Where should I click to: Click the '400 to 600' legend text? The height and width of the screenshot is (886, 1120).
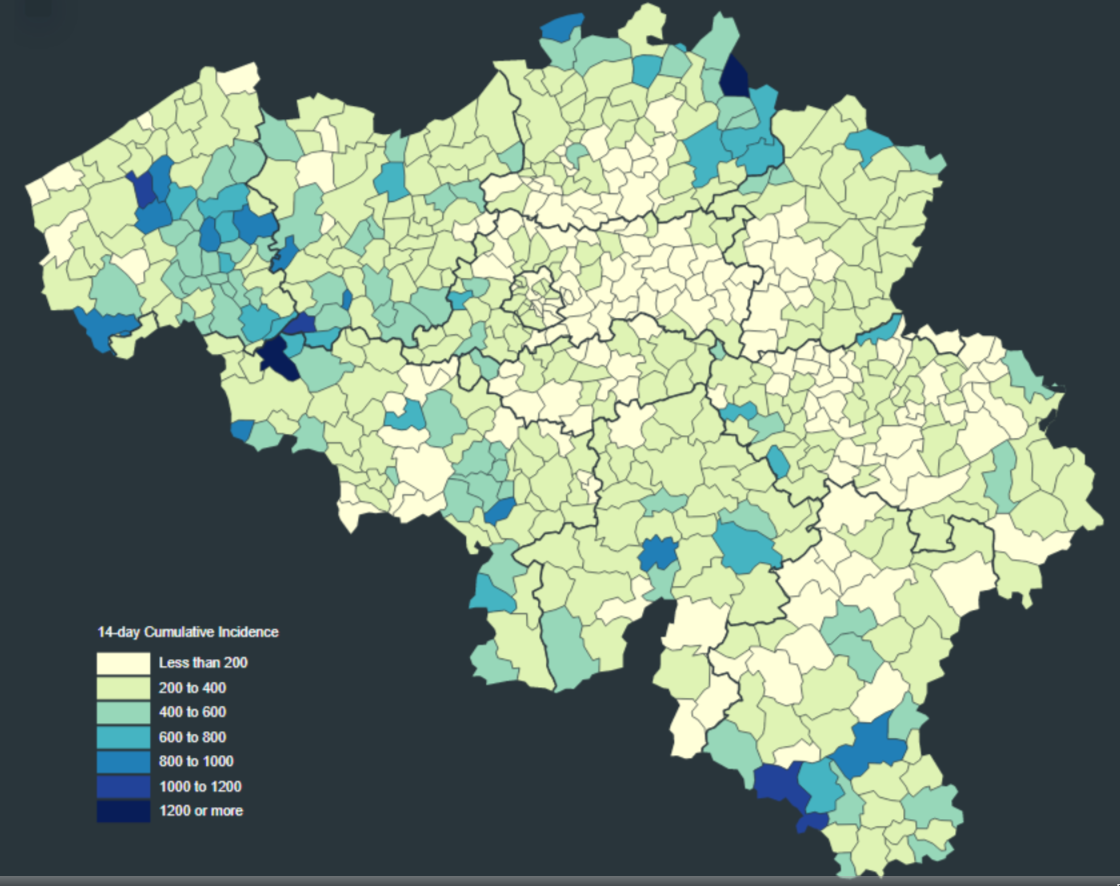192,712
